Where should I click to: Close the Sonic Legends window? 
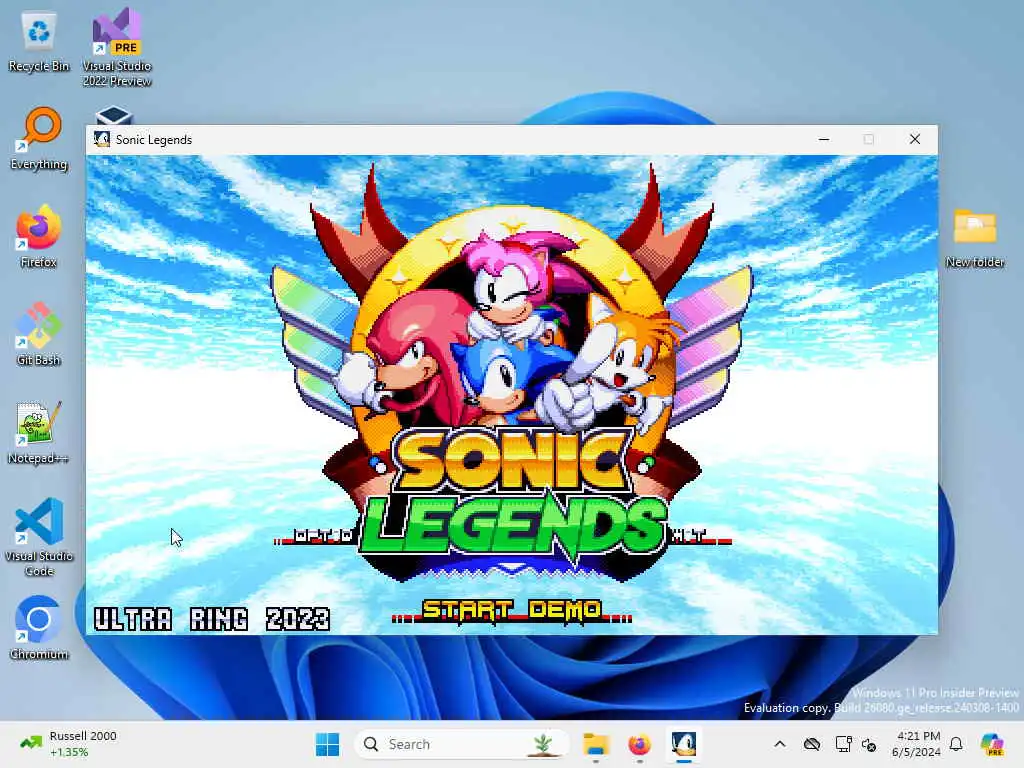click(915, 139)
